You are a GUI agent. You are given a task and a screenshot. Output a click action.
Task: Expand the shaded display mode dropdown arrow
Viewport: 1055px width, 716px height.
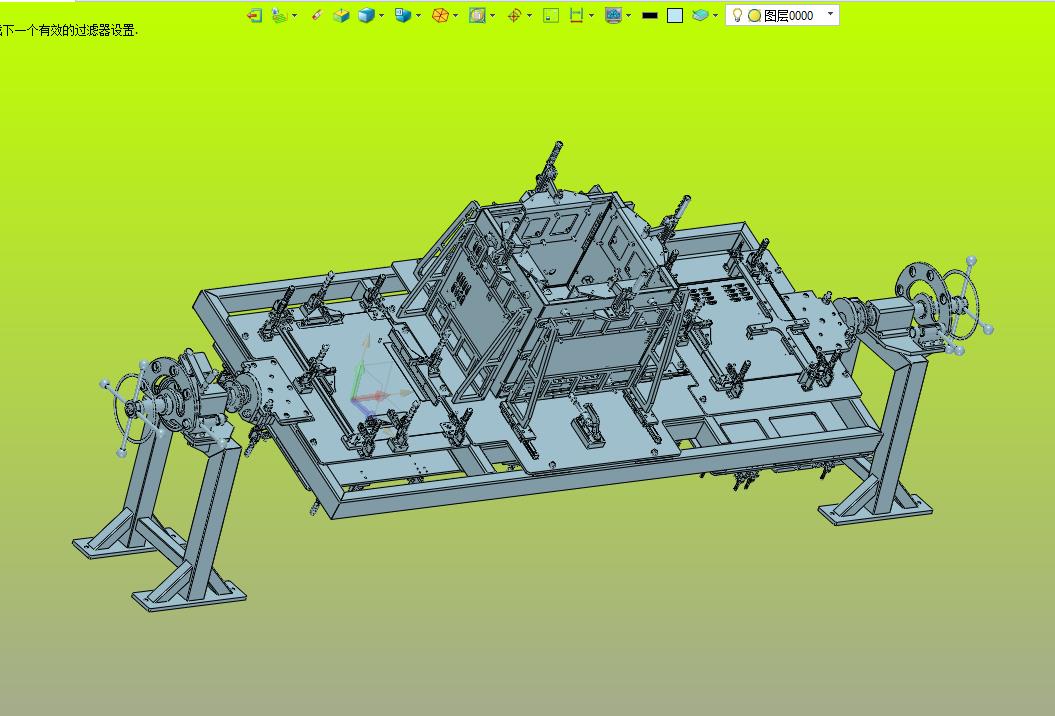[x=381, y=15]
